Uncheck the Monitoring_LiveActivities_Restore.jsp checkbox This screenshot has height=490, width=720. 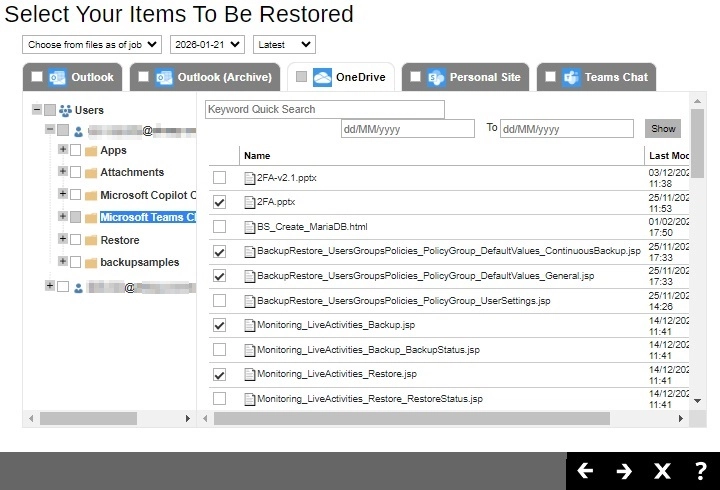coord(219,374)
